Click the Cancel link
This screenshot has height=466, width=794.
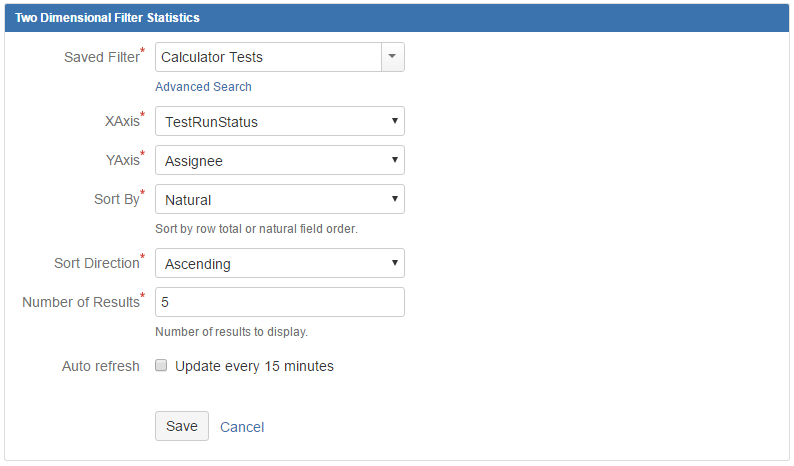tap(242, 427)
